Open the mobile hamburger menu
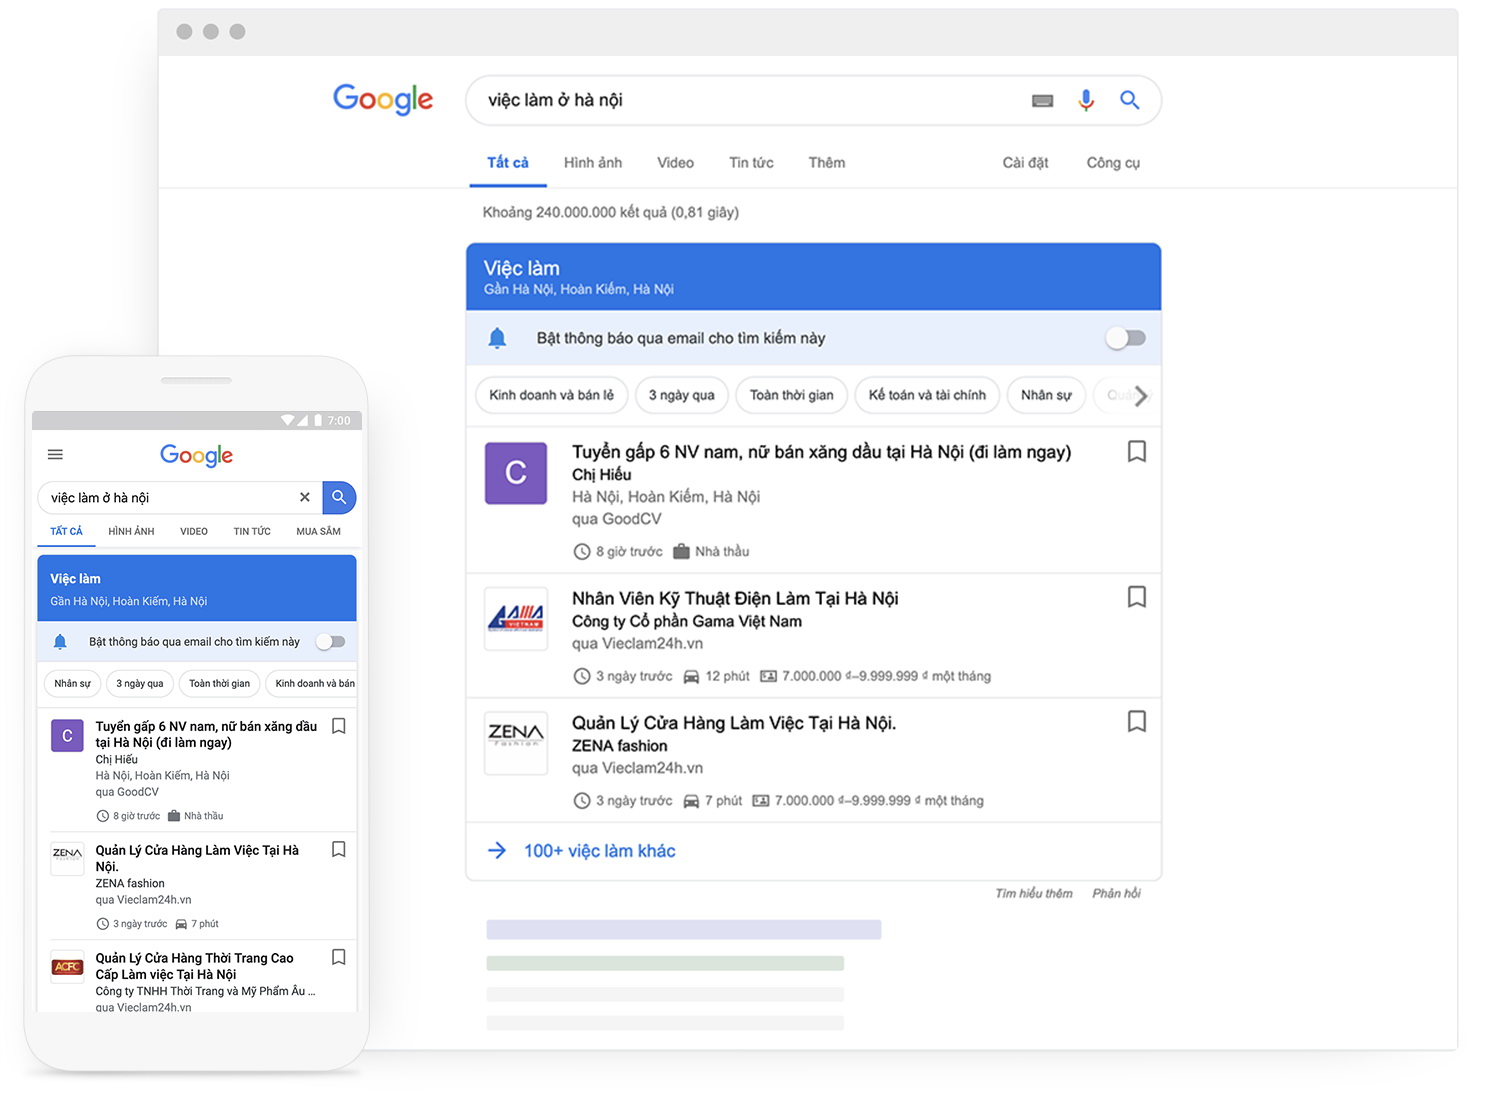 pos(55,455)
